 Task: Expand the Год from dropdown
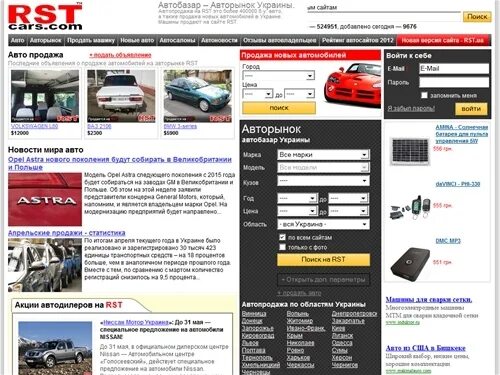[x=297, y=198]
